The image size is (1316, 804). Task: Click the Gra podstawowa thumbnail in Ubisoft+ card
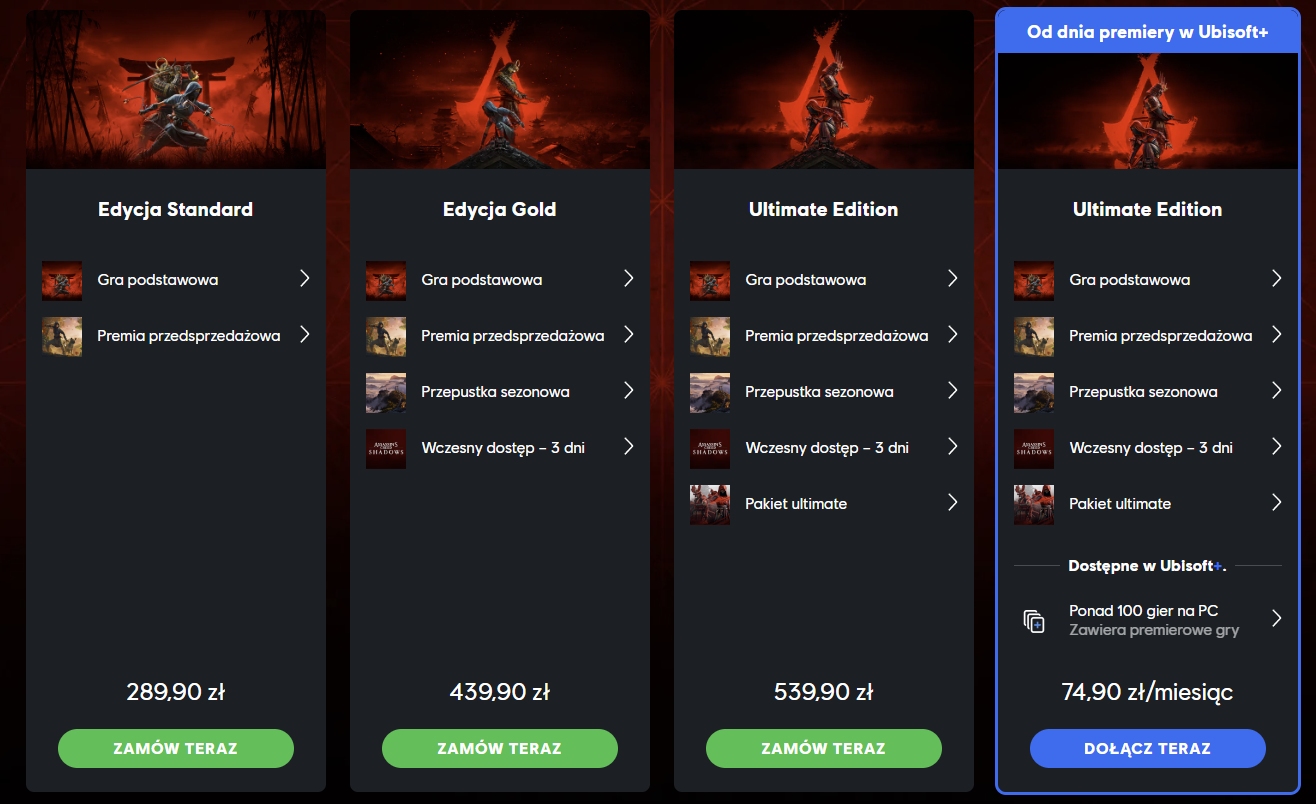(x=1034, y=280)
